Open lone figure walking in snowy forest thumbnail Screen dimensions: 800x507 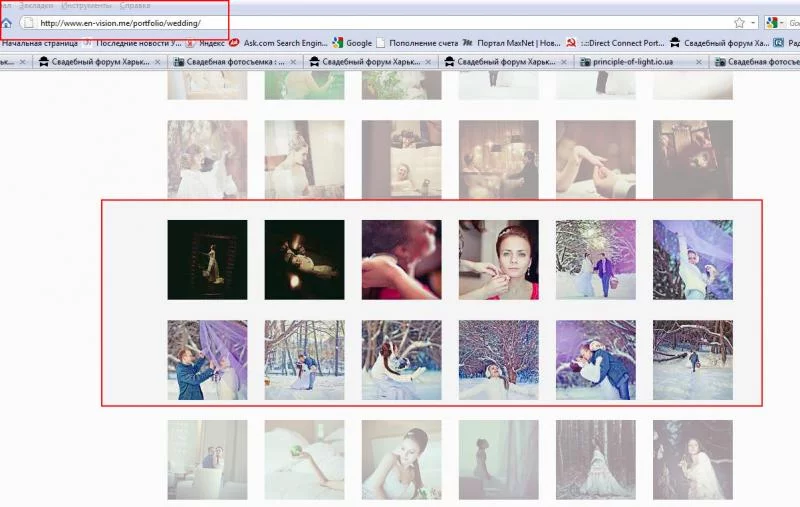[693, 360]
